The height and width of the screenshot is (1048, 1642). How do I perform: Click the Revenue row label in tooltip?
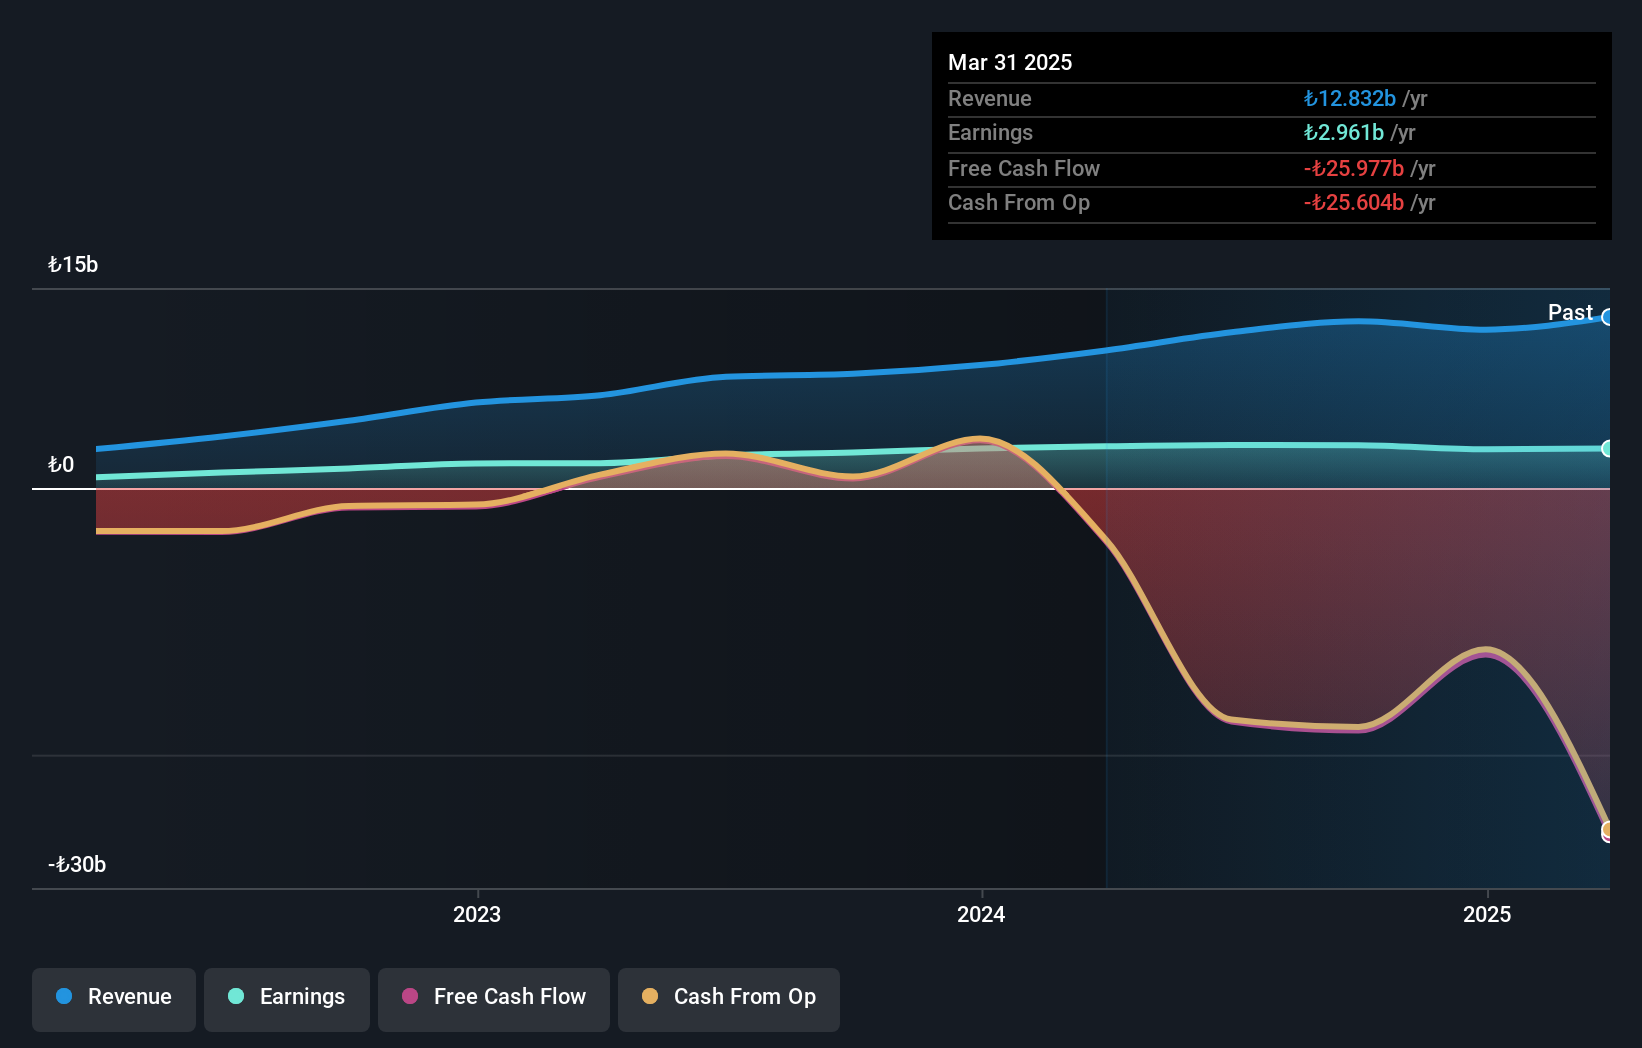[990, 98]
